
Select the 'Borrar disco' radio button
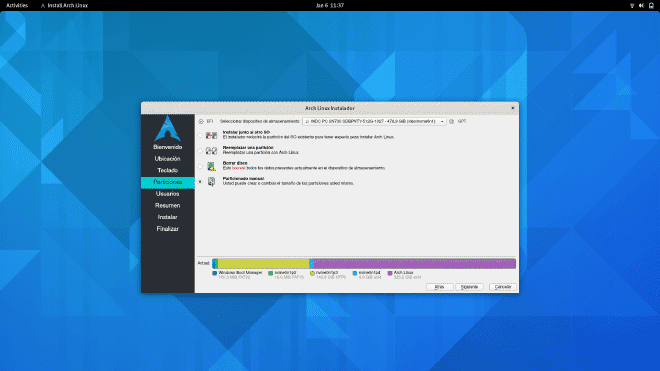click(x=200, y=166)
